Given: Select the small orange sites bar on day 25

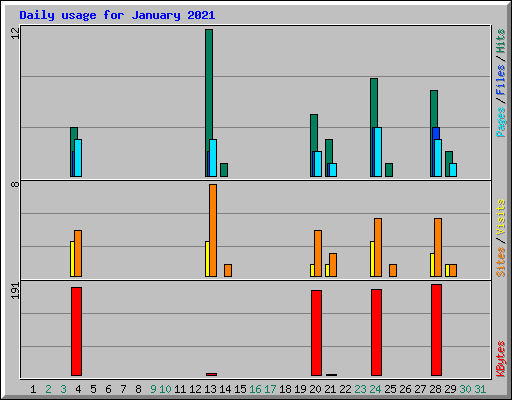Looking at the screenshot, I should tap(393, 270).
